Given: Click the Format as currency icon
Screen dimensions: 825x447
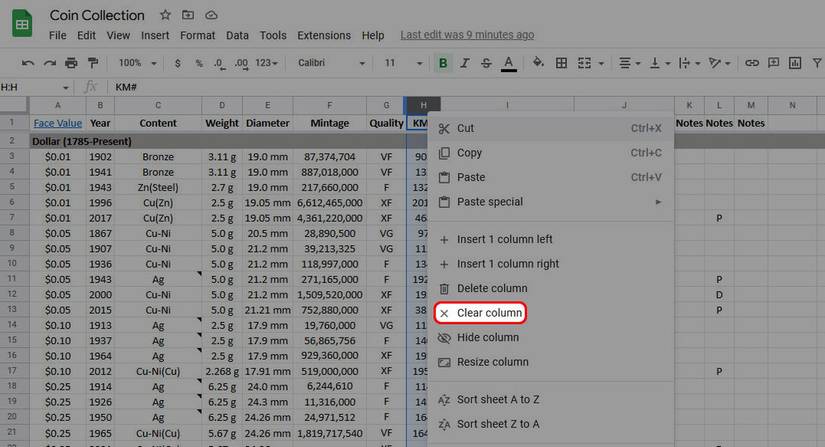Looking at the screenshot, I should tap(178, 63).
